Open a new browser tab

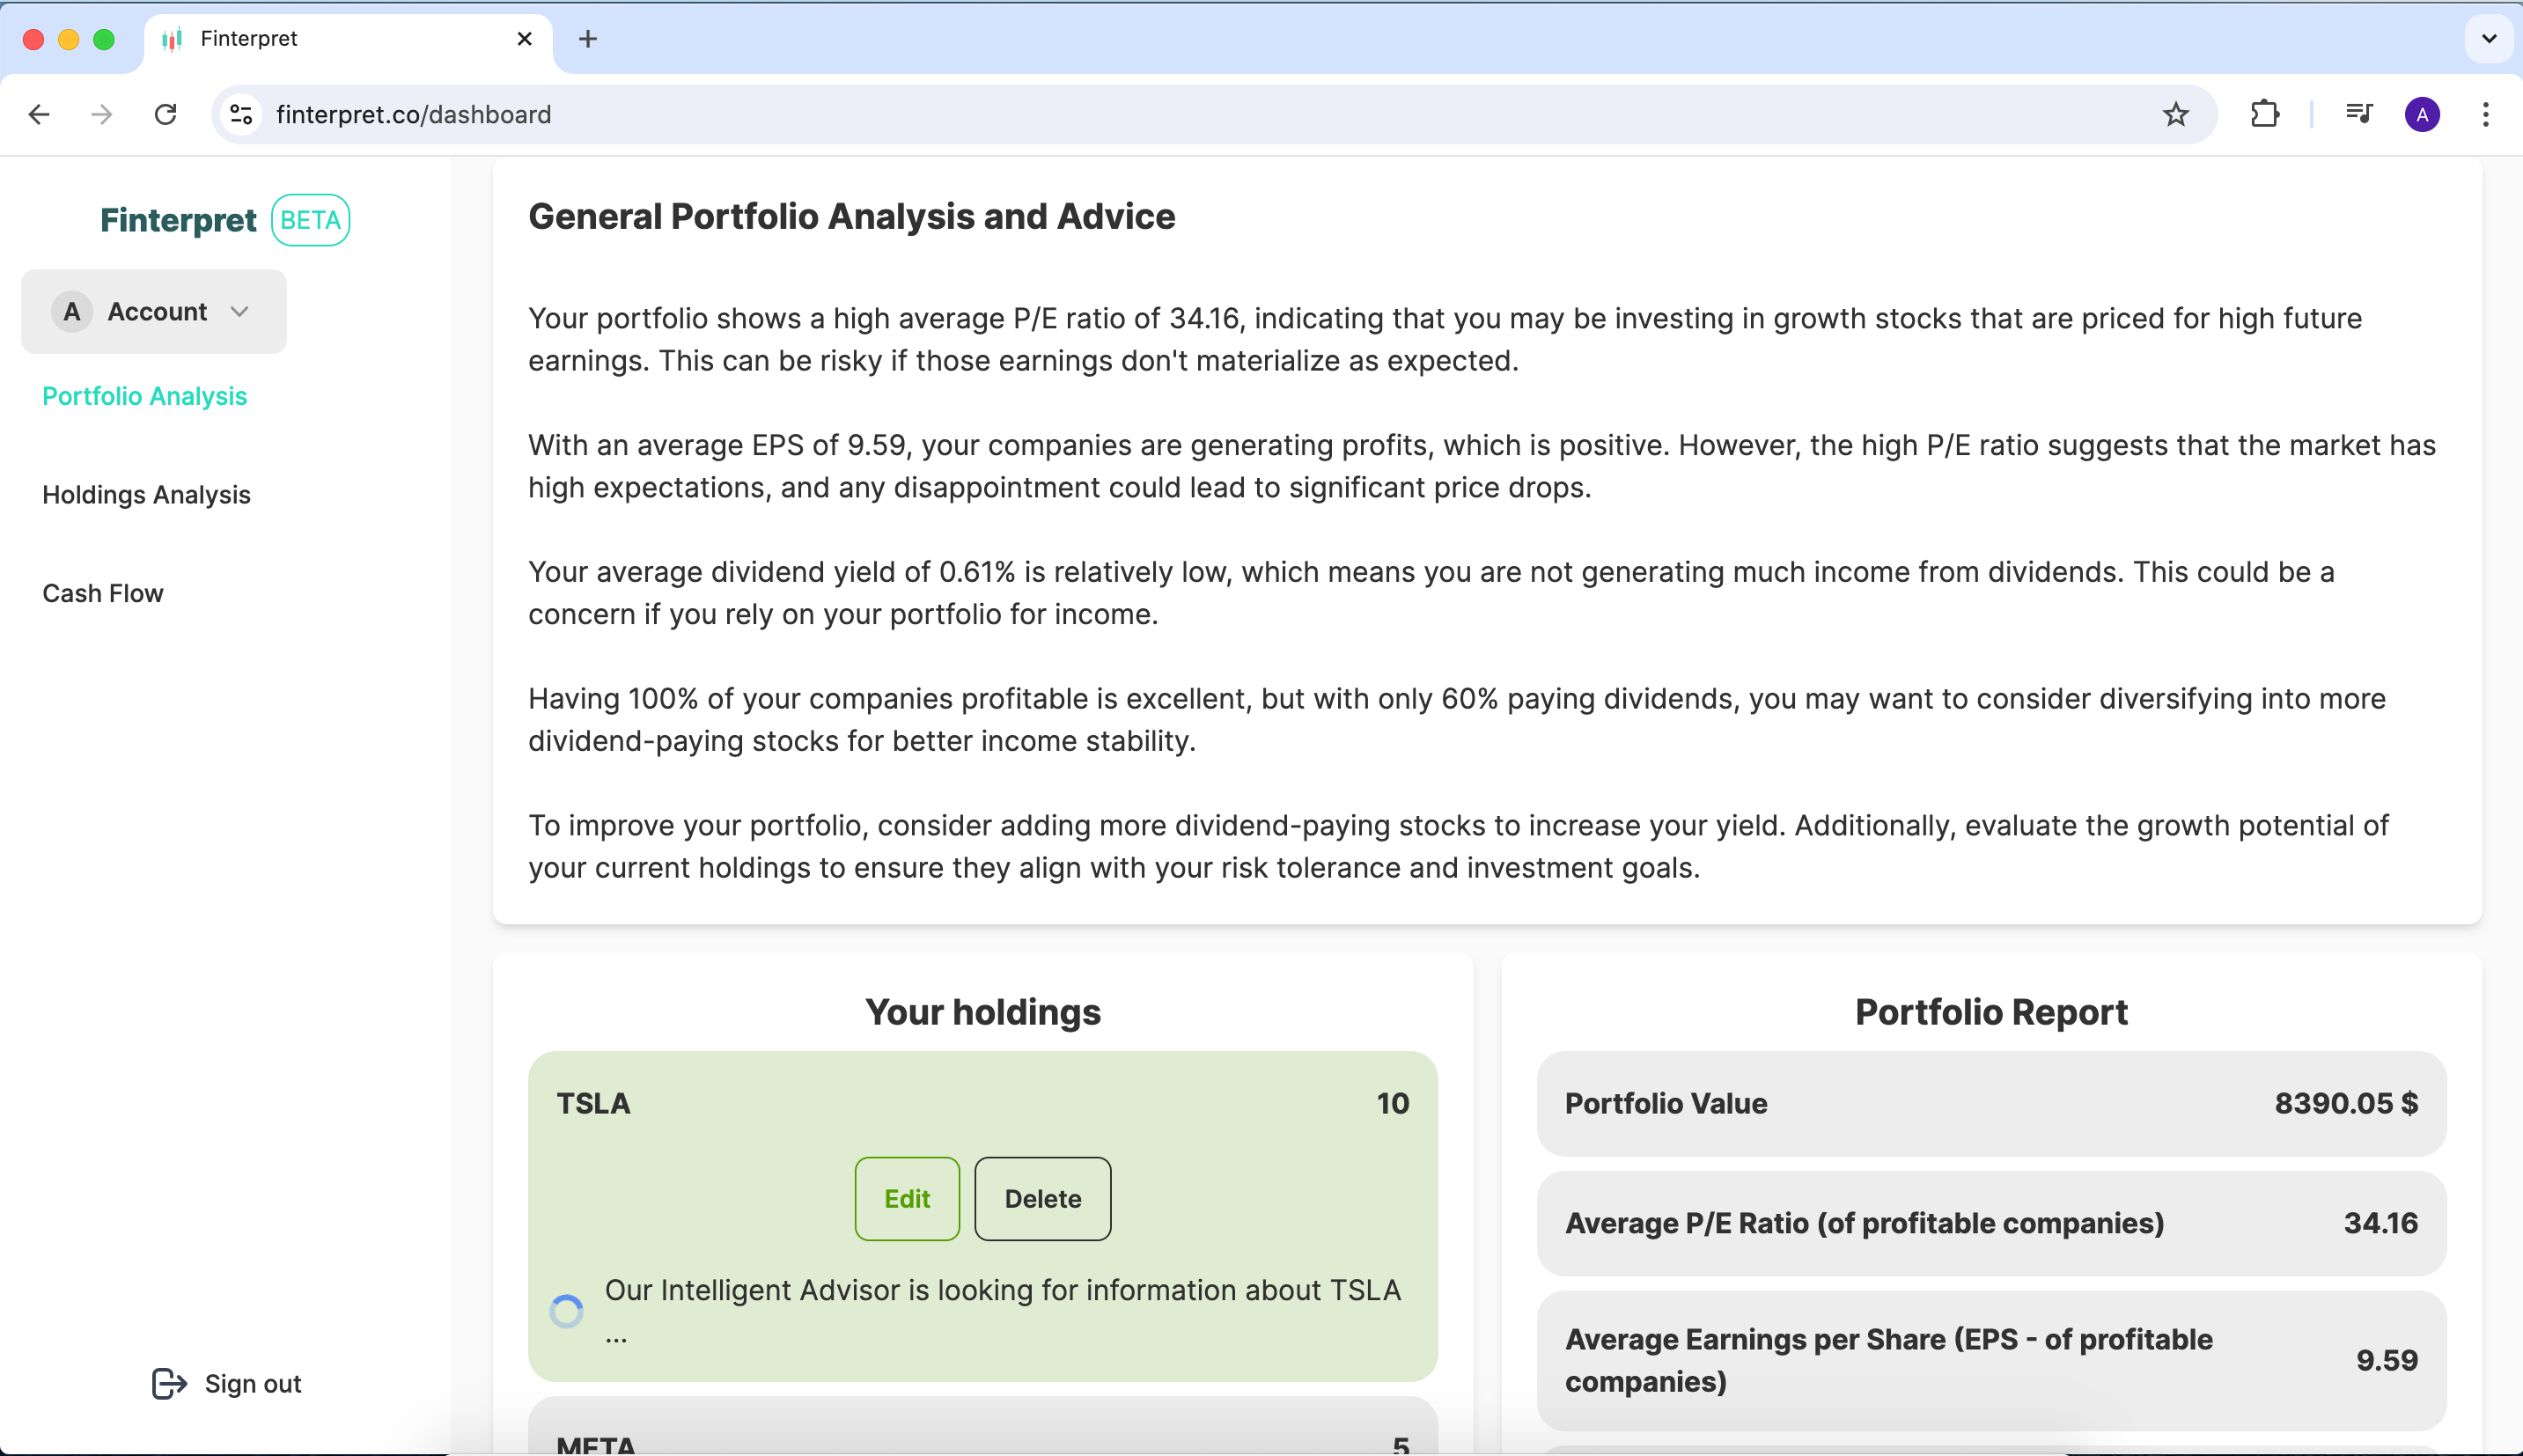588,39
